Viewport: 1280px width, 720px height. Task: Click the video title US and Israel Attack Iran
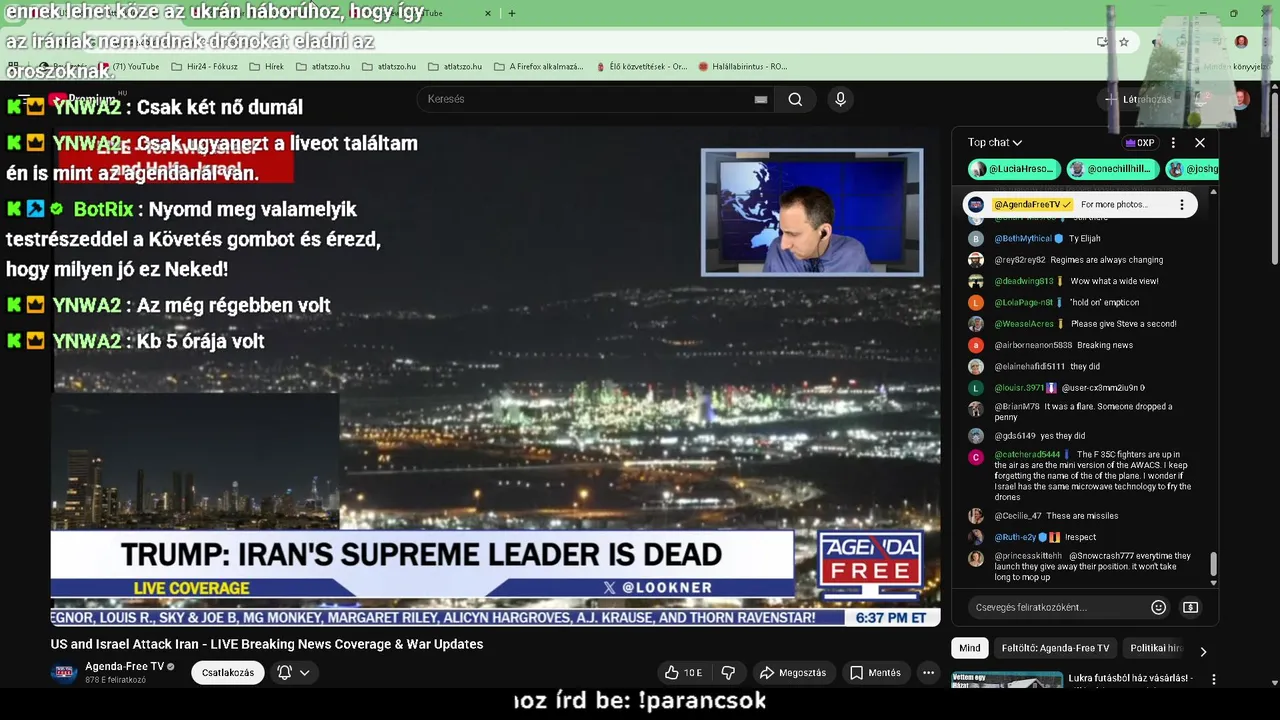(x=267, y=644)
